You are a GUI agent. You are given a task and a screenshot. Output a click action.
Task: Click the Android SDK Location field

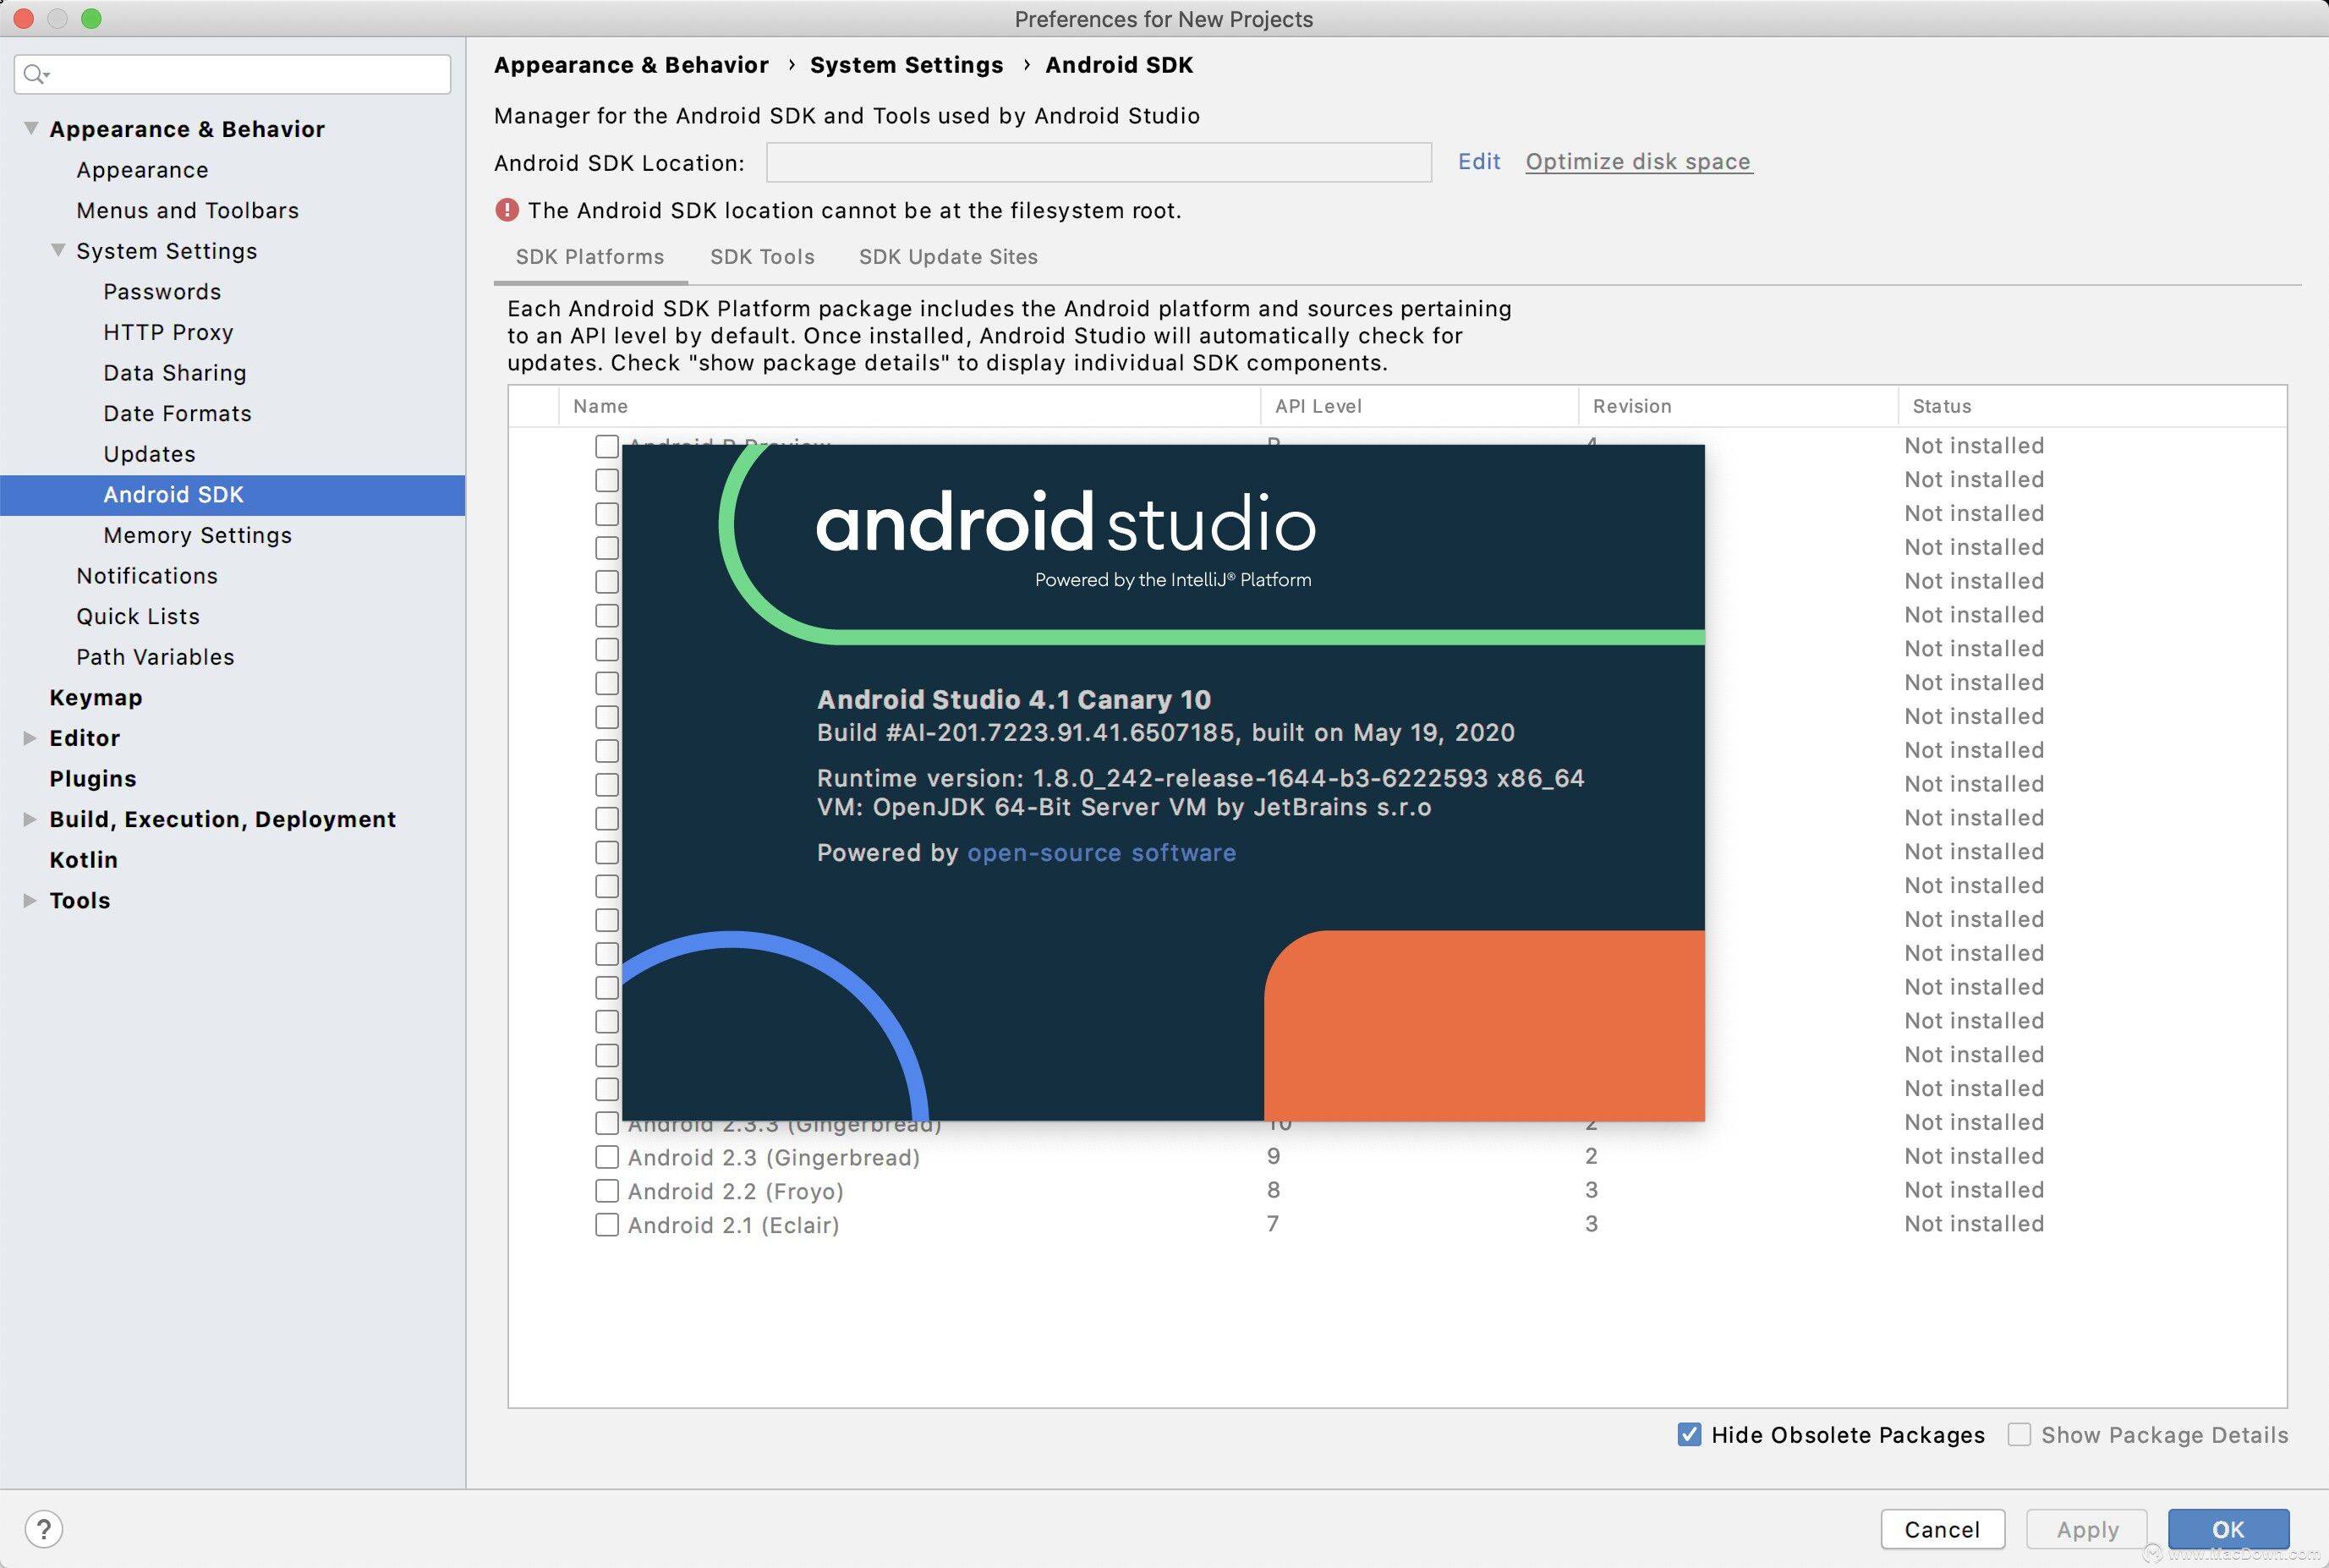pos(1098,162)
